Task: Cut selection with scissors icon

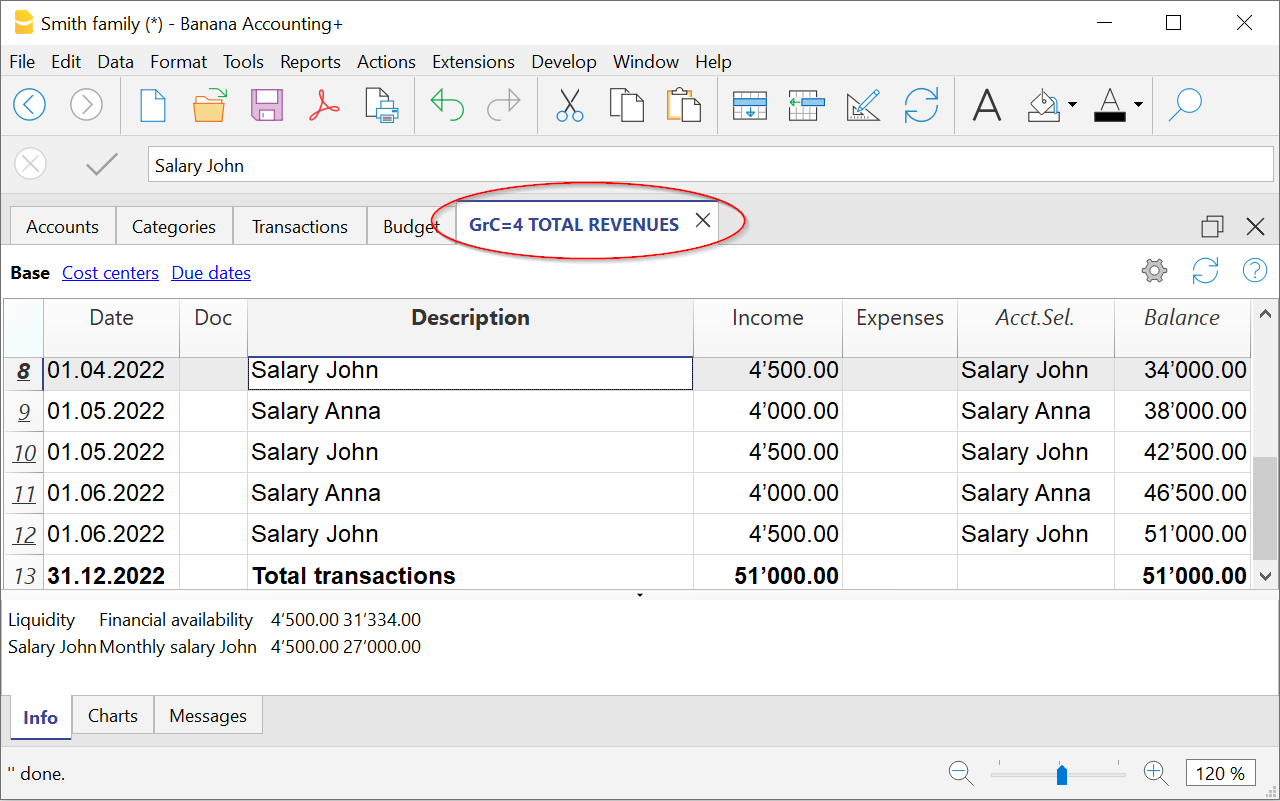Action: pos(569,104)
